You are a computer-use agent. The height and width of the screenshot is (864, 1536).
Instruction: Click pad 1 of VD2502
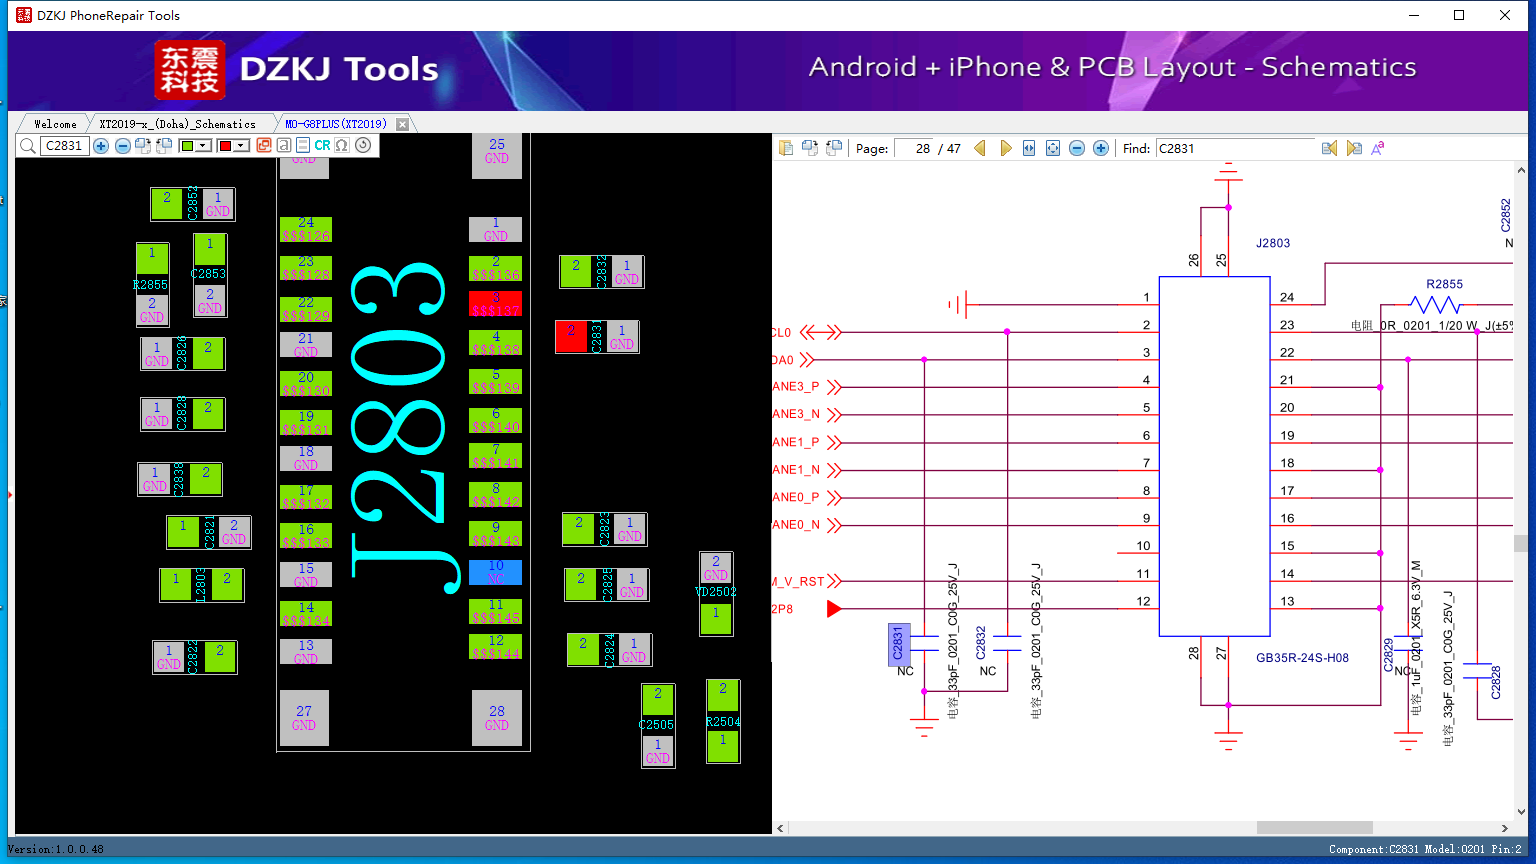pos(716,619)
